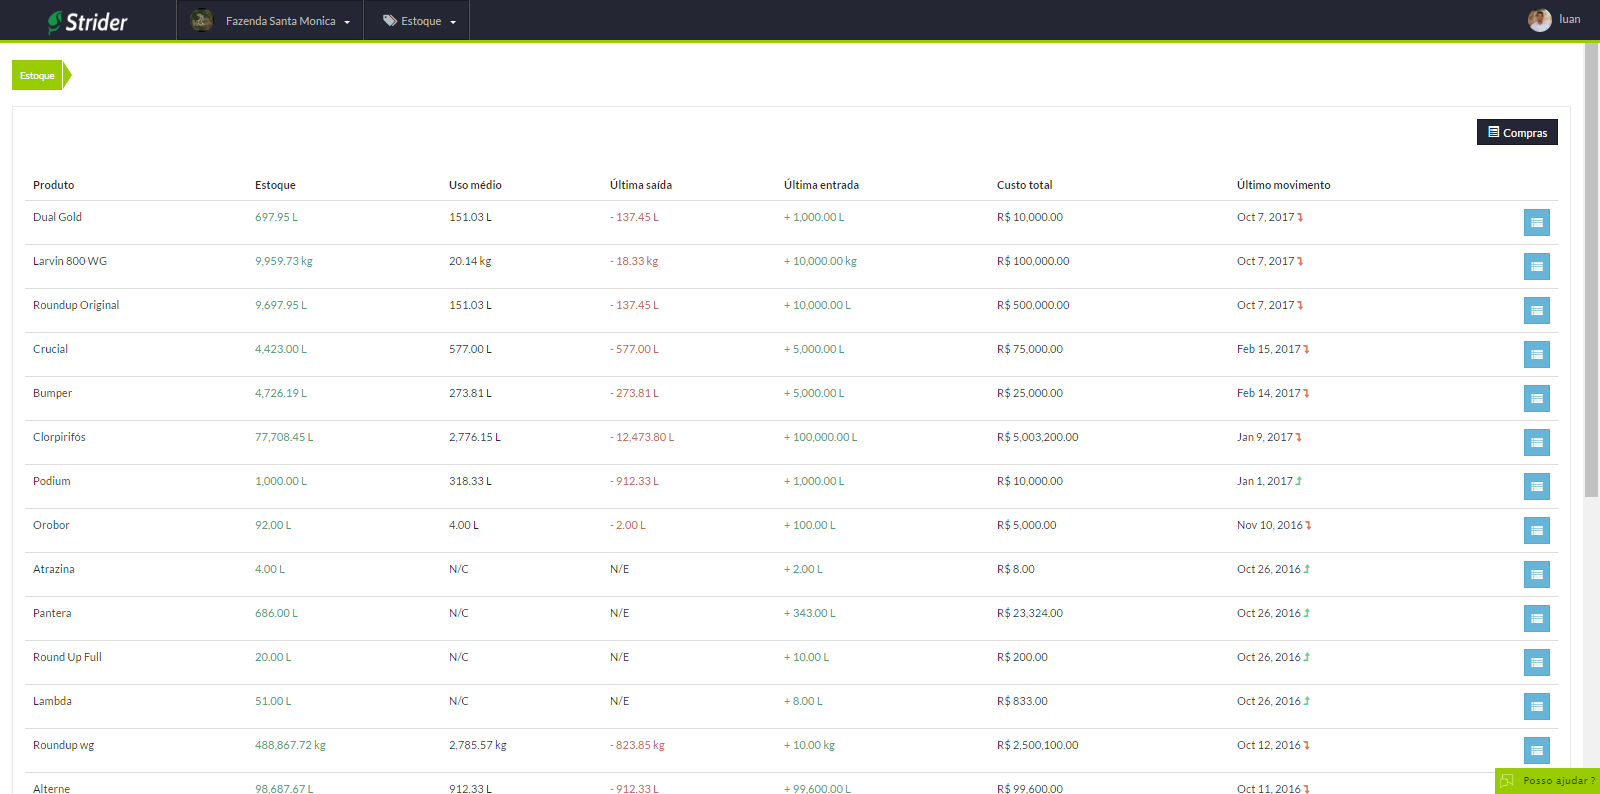
Task: Click average use value 2,776.15 L
Action: 475,437
